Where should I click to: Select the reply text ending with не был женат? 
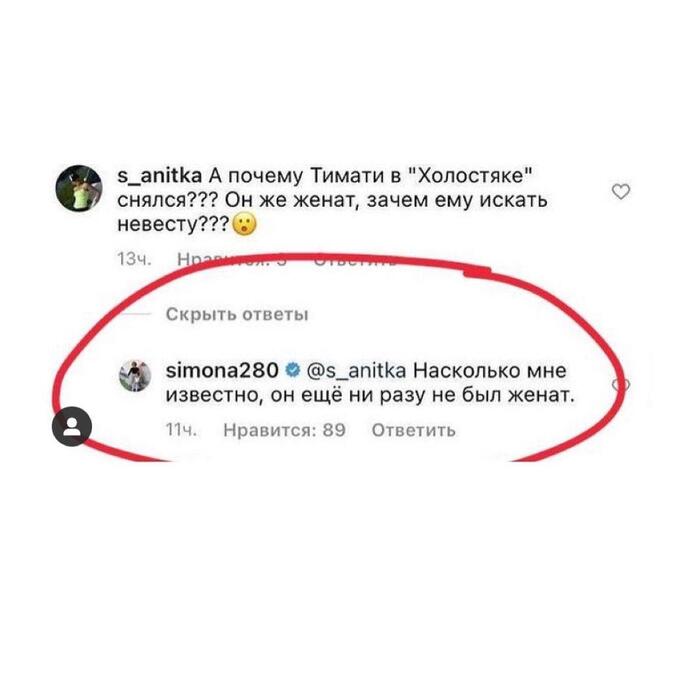(x=371, y=383)
